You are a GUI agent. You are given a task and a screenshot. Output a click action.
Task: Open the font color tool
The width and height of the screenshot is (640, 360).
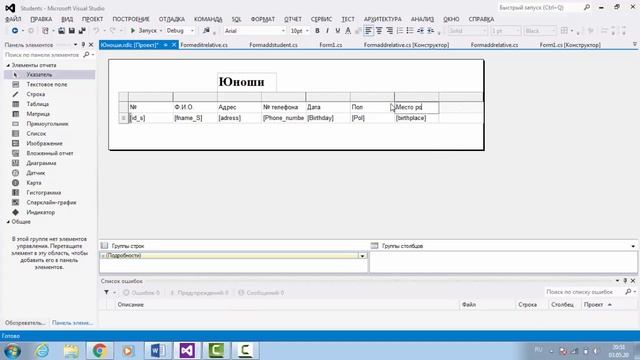point(348,31)
